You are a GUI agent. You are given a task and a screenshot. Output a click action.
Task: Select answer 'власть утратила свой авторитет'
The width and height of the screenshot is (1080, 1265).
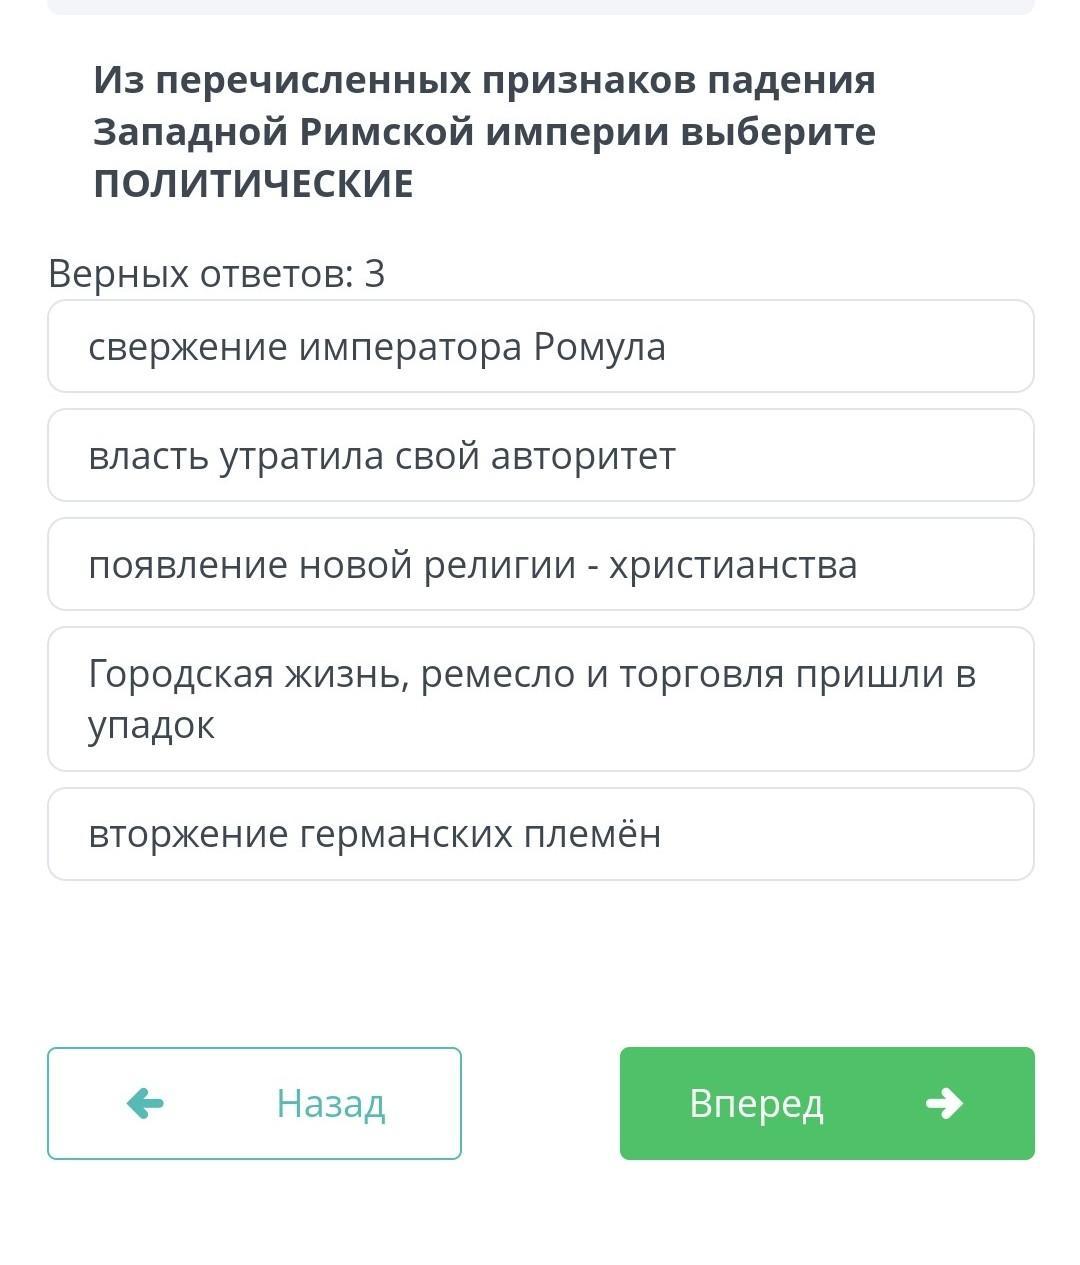click(540, 456)
